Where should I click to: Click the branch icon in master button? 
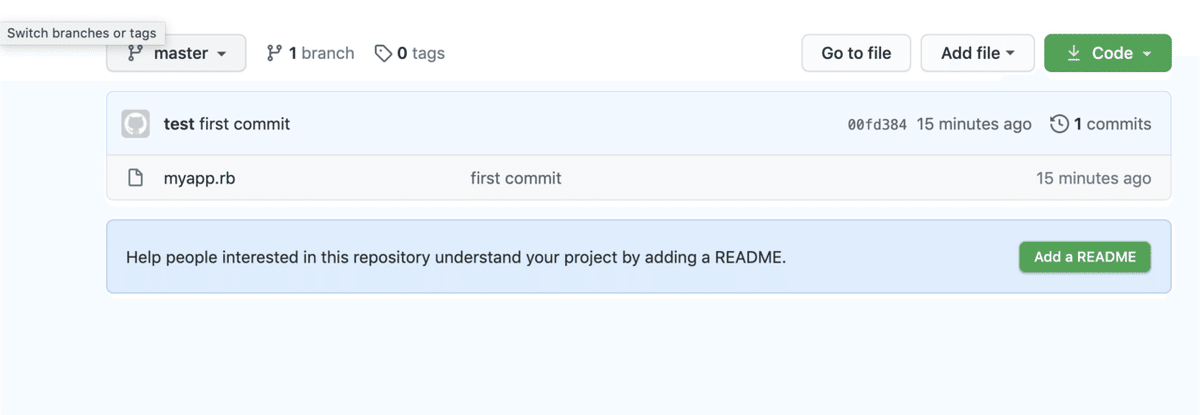135,53
